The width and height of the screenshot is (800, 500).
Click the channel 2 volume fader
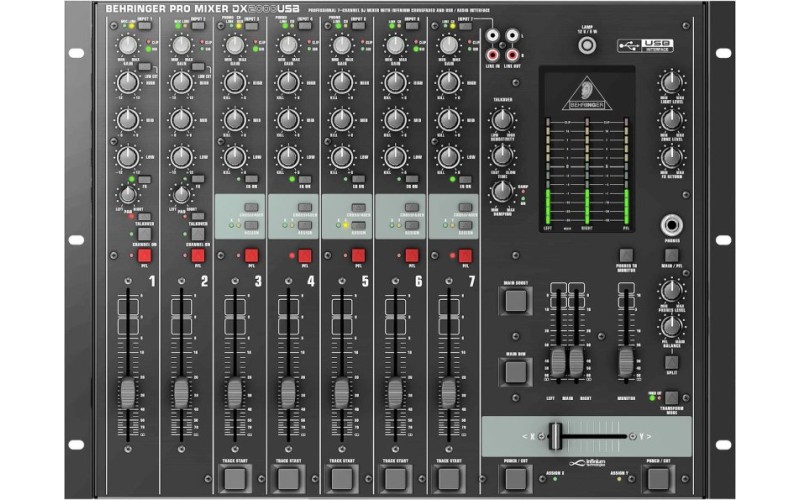point(182,393)
